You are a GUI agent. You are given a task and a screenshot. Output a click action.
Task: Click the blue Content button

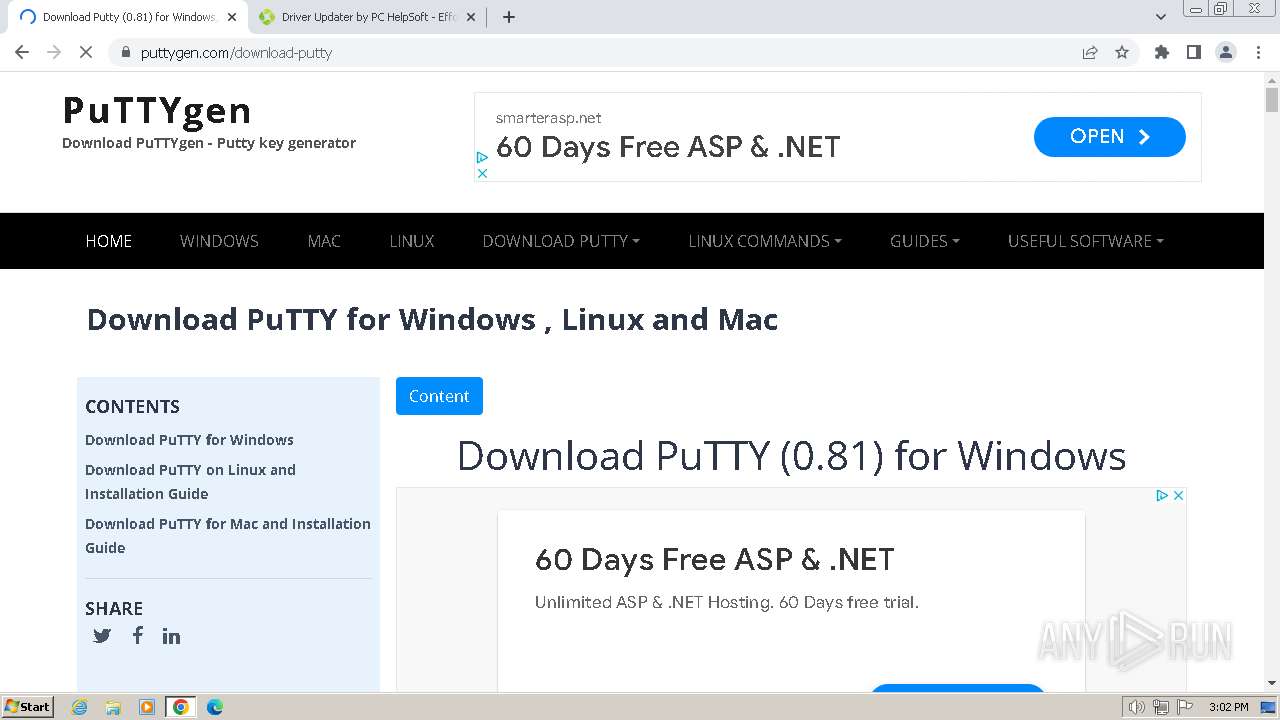click(439, 396)
